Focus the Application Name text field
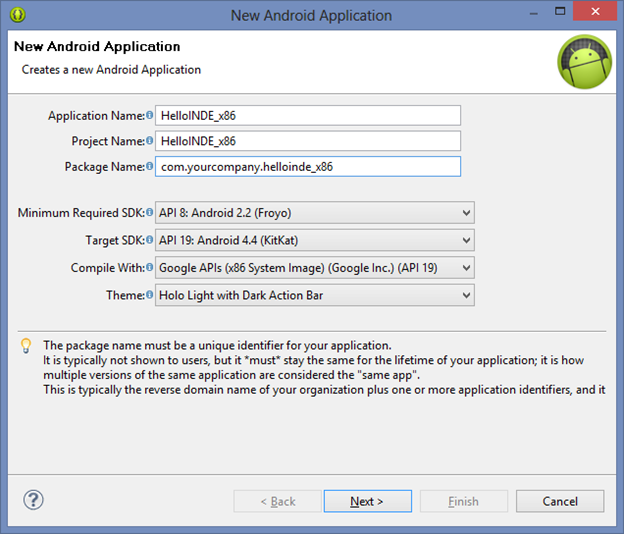Screen dimensions: 624x534 pos(308,115)
